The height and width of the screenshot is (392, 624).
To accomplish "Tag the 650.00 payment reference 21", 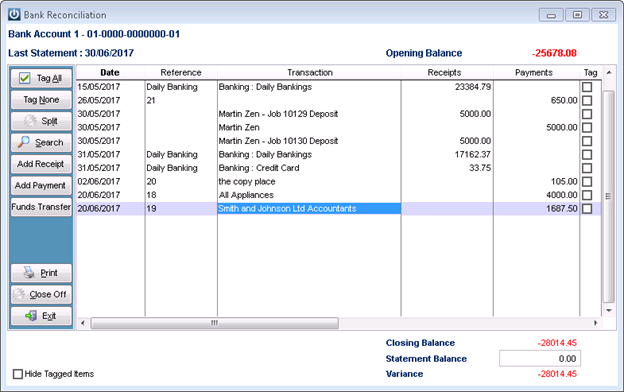I will pyautogui.click(x=587, y=101).
